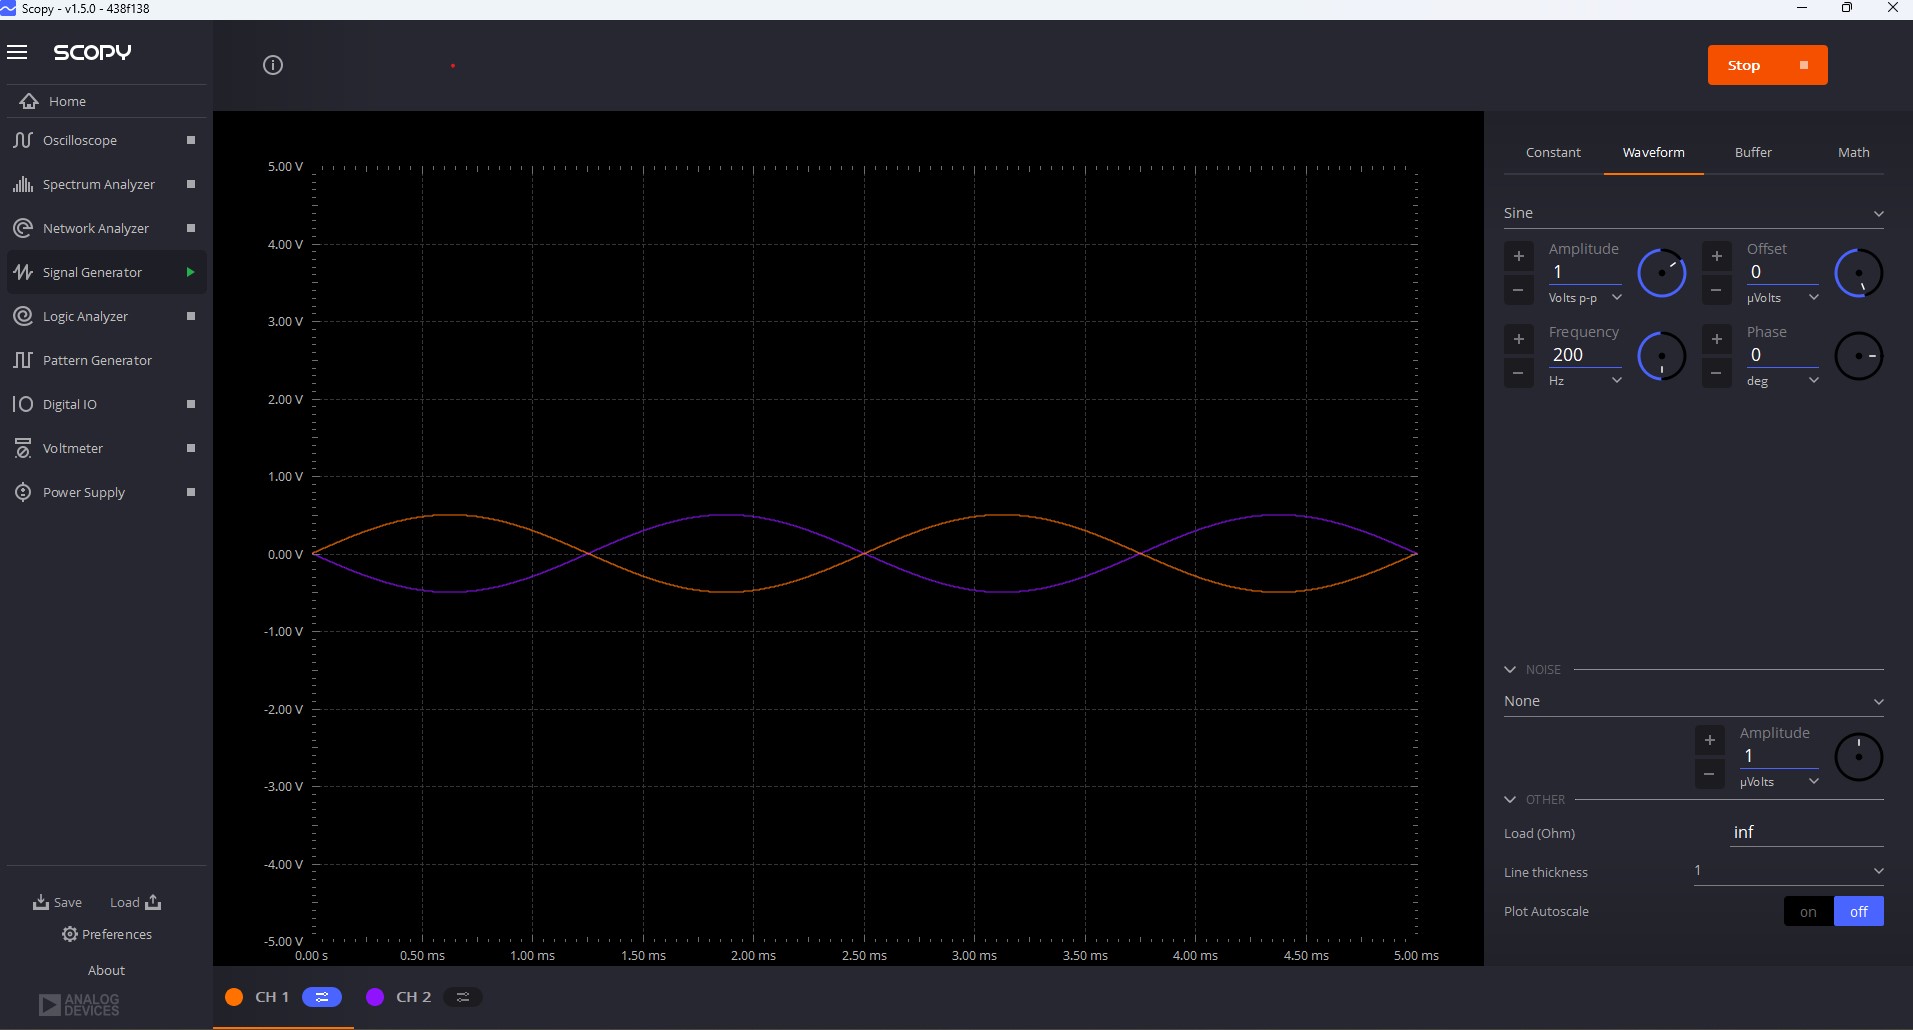This screenshot has width=1913, height=1030.
Task: Select the Voltmeter instrument
Action: click(x=74, y=448)
